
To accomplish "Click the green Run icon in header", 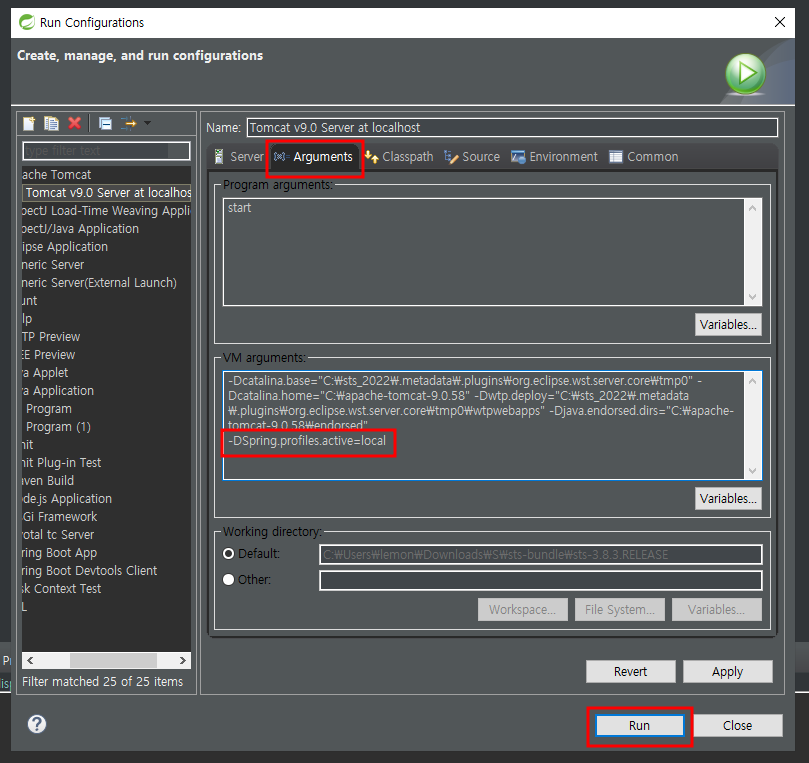I will click(746, 74).
